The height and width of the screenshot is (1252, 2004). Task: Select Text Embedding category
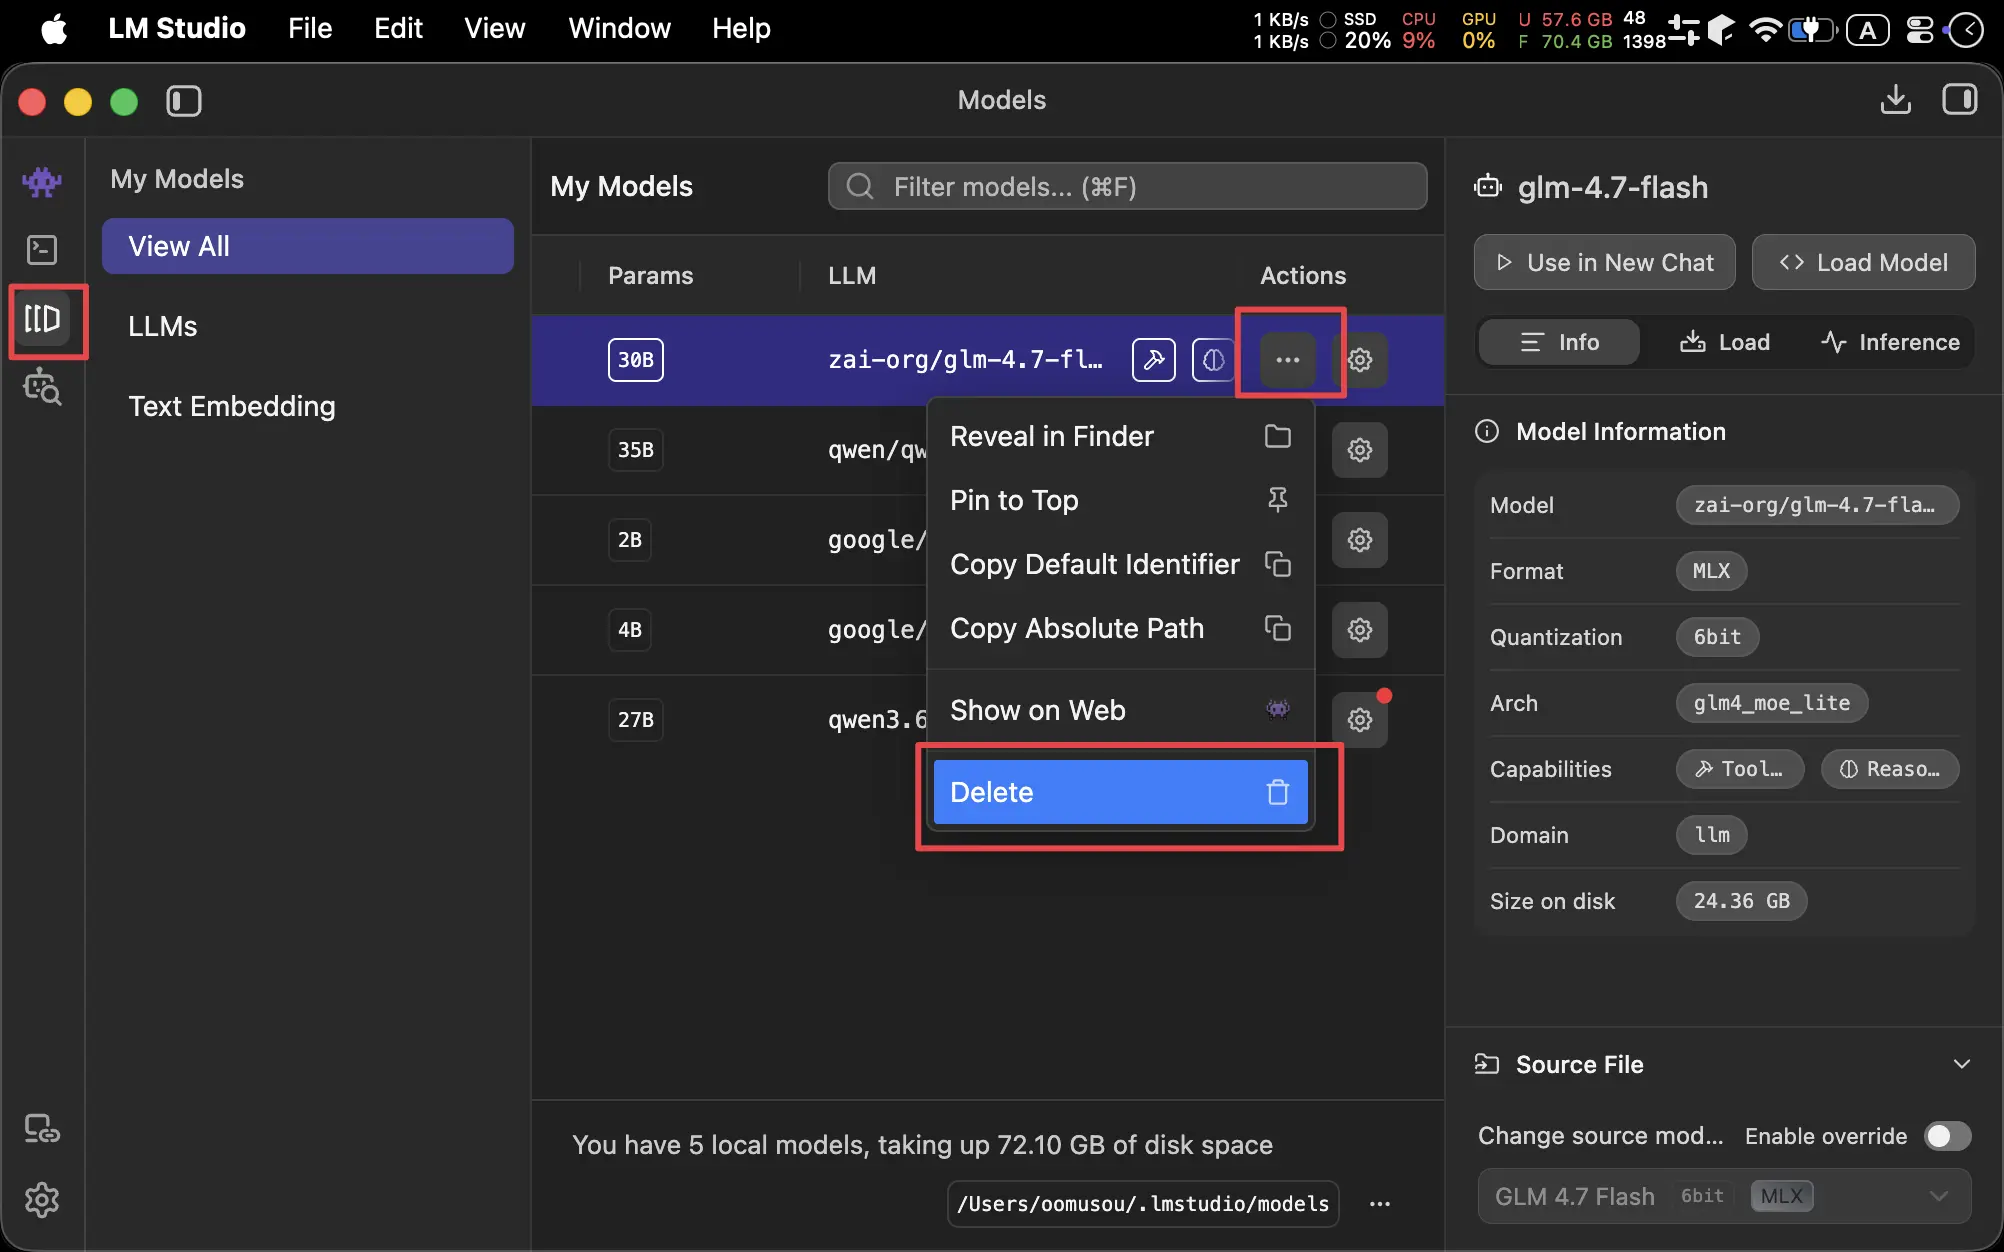pos(308,406)
